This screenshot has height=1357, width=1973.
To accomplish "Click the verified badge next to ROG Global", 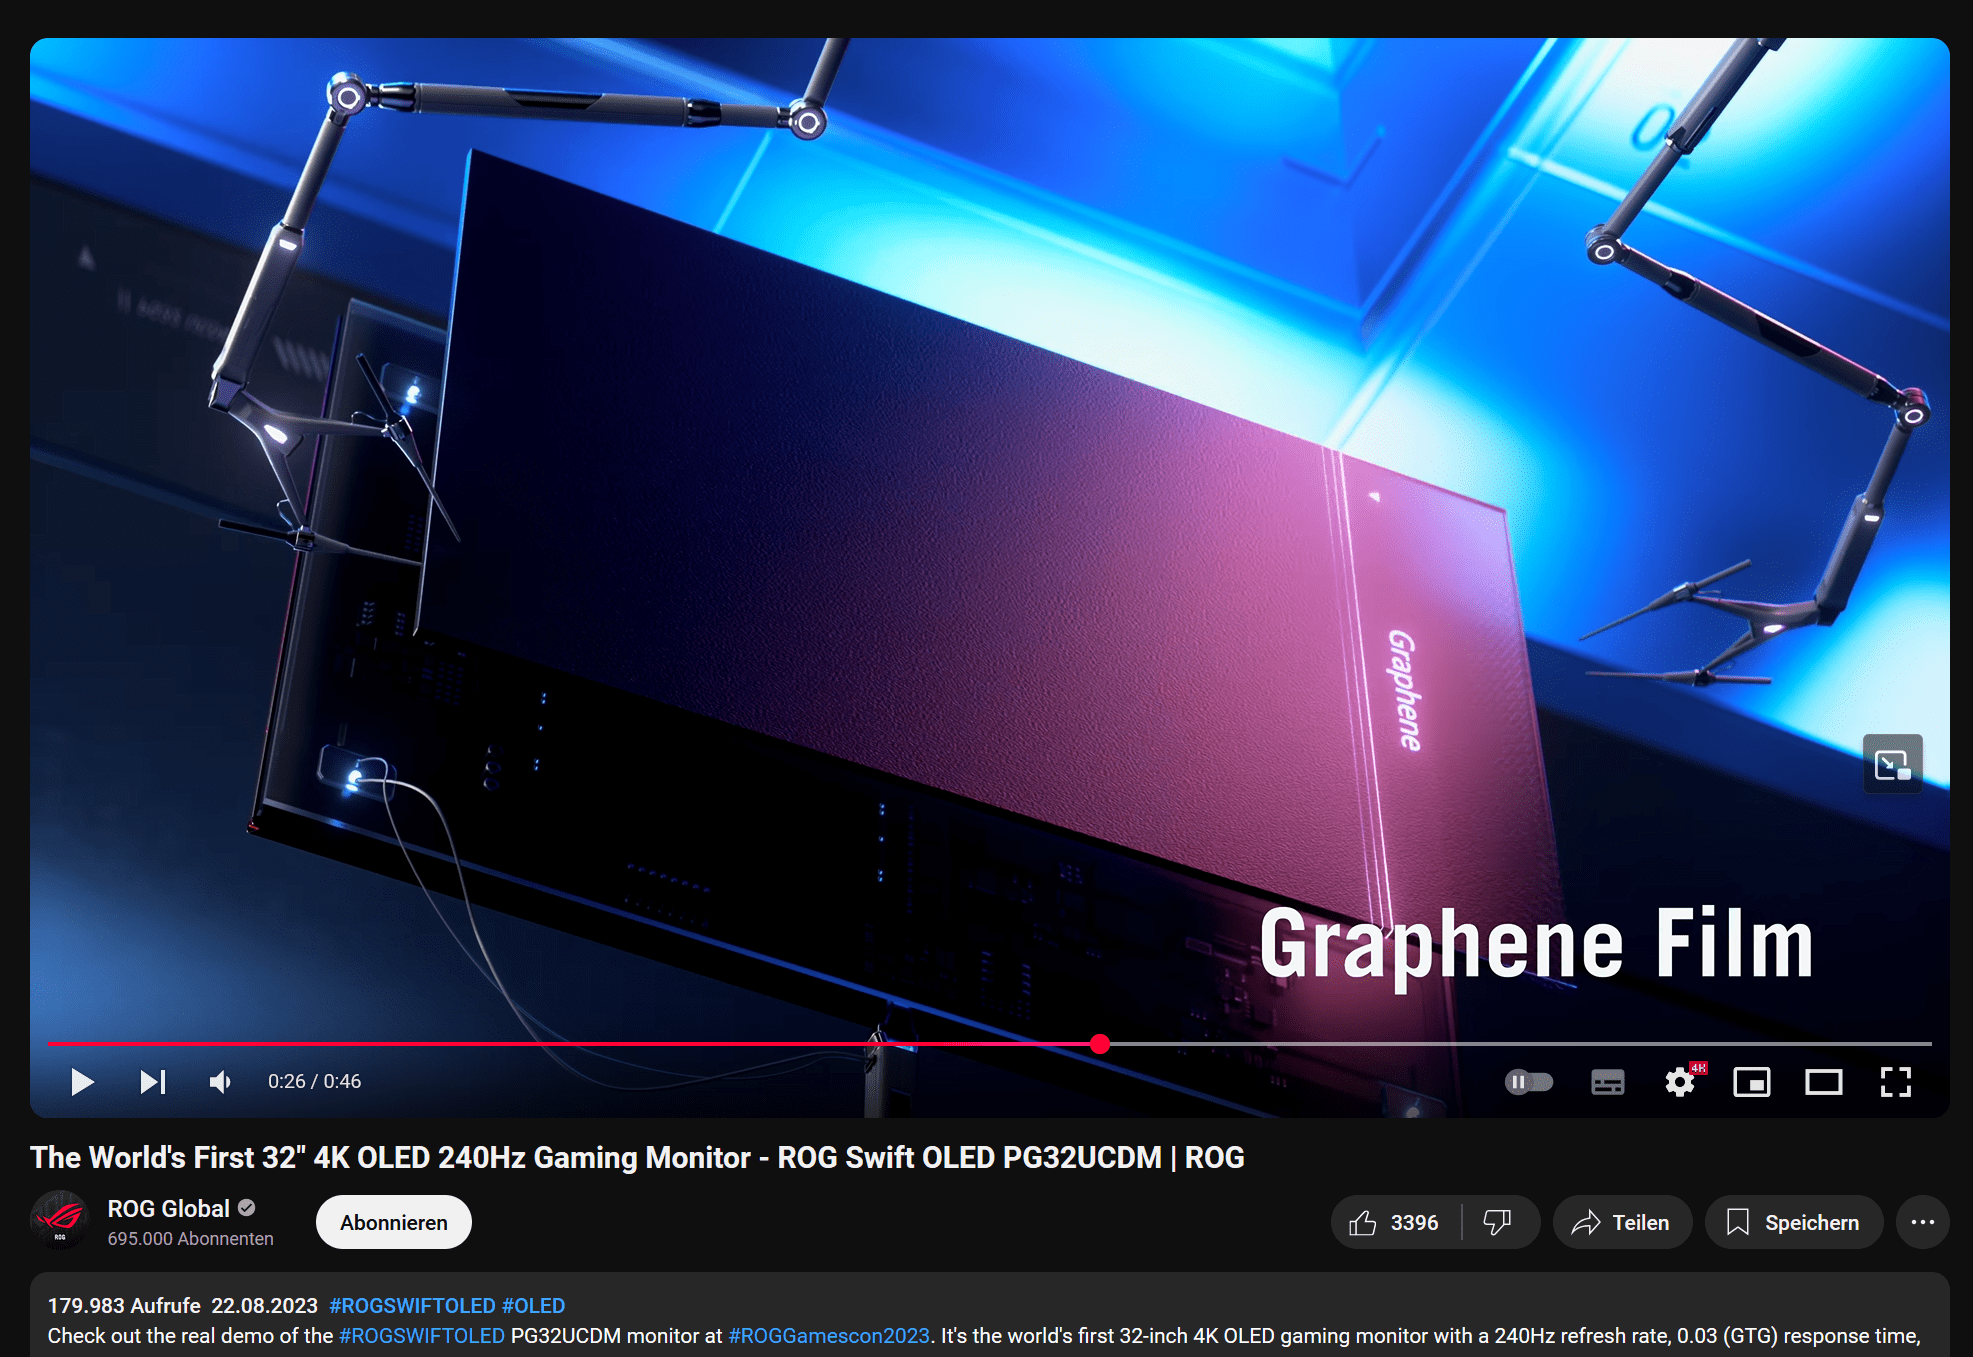I will (247, 1208).
